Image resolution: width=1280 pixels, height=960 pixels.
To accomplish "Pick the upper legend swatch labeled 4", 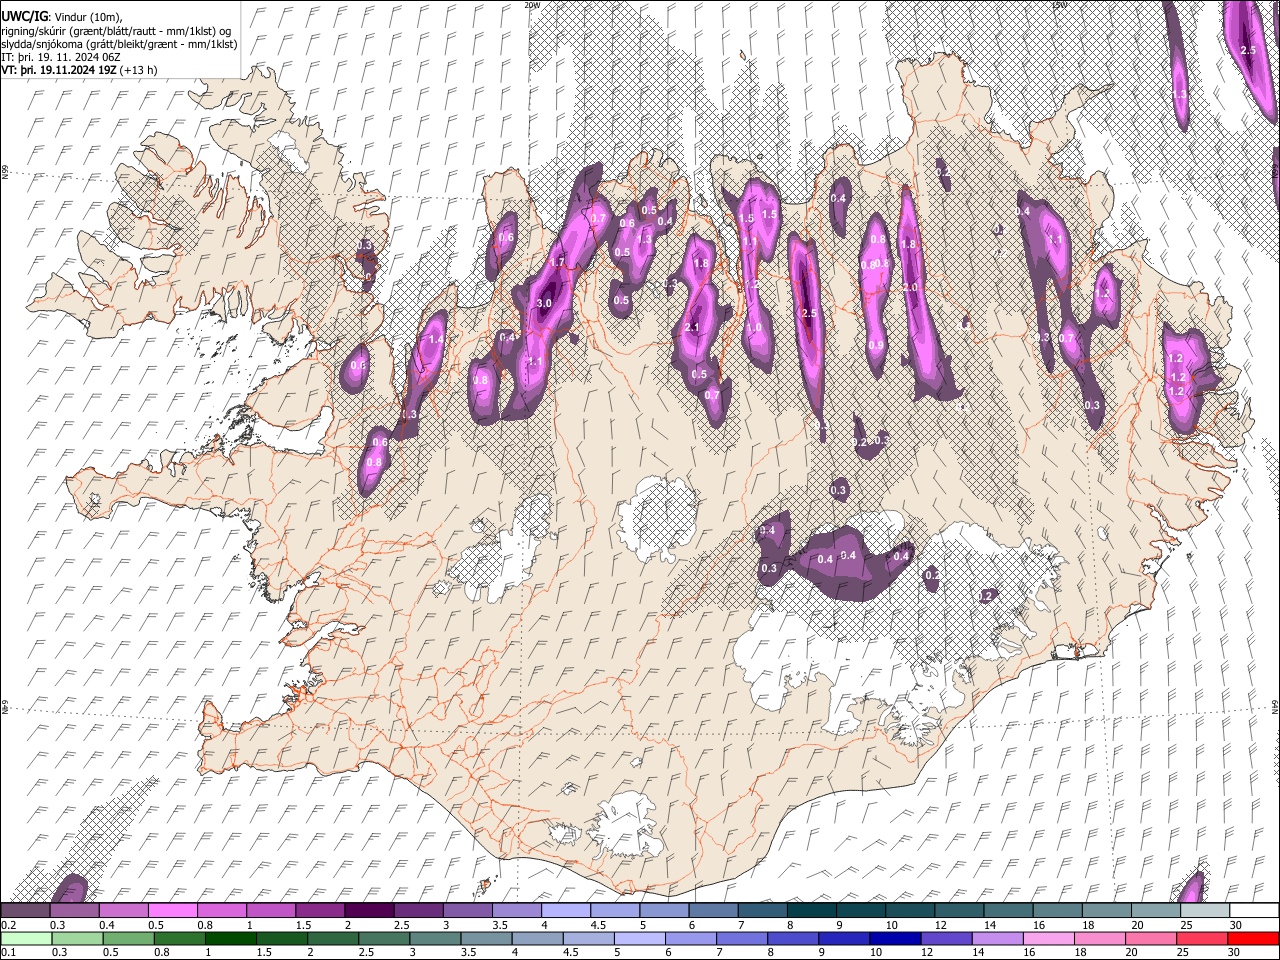I will [x=565, y=911].
